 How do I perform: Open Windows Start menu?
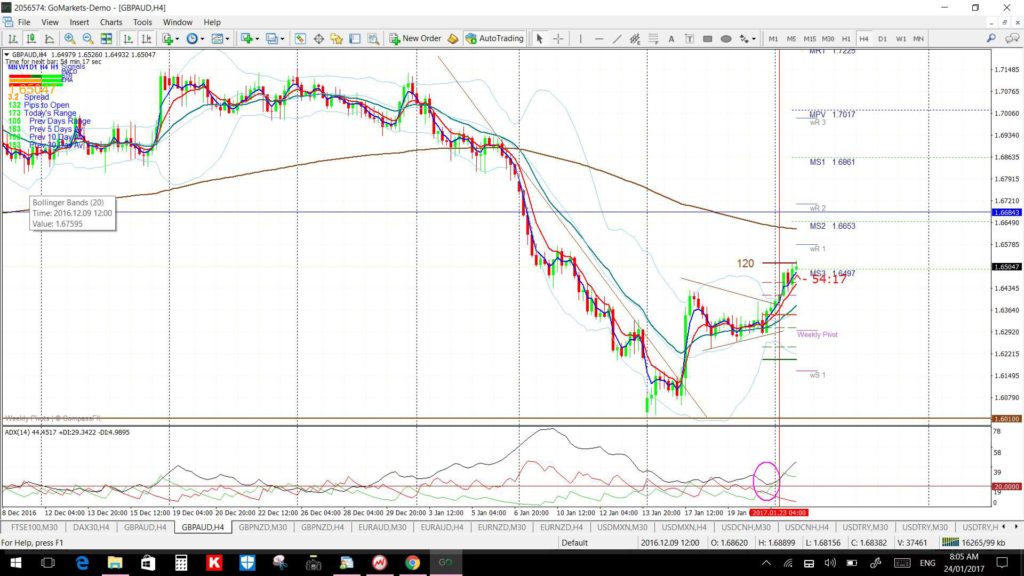tap(15, 562)
